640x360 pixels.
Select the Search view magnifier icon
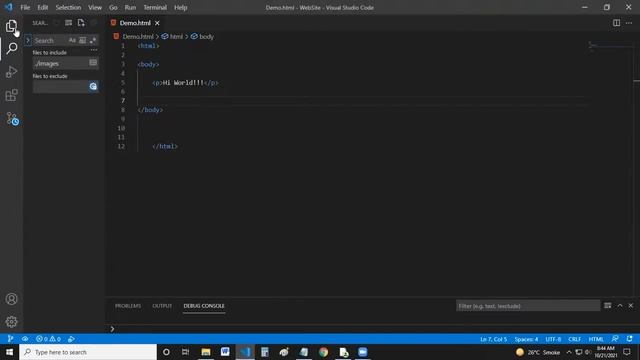point(11,48)
